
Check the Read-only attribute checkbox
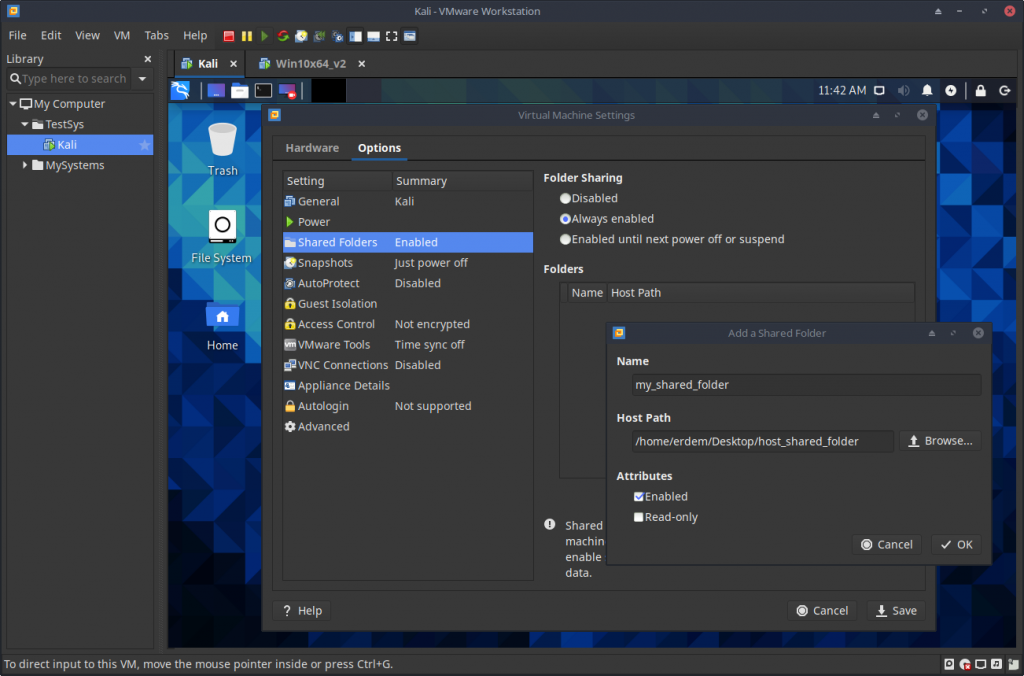[x=639, y=517]
